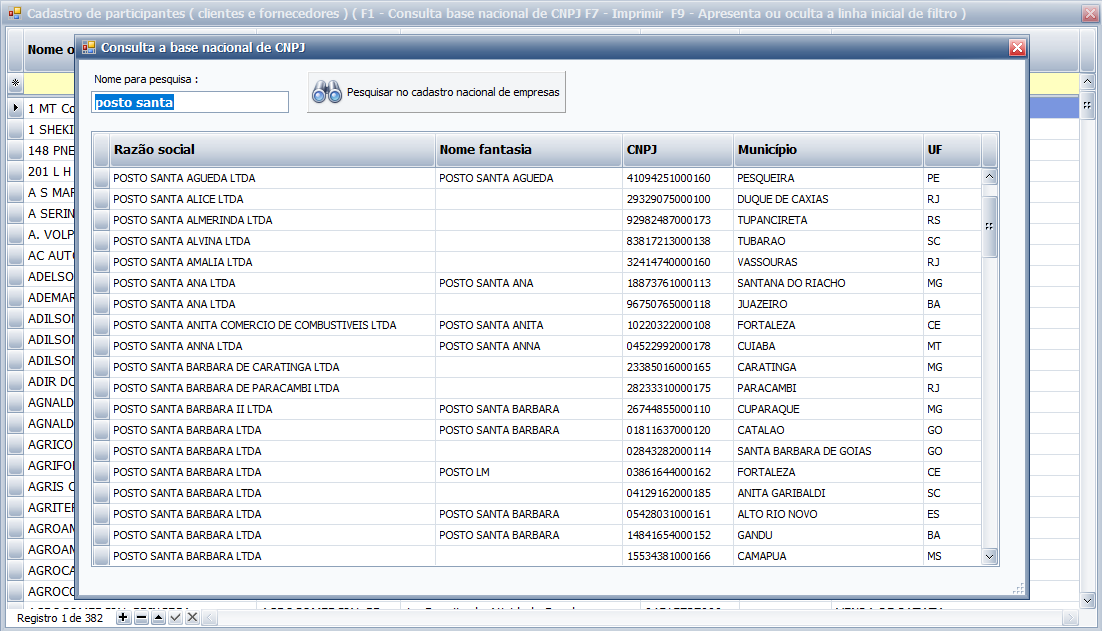
Task: Select the TUPANCIRETA municipality cell
Action: coord(828,221)
